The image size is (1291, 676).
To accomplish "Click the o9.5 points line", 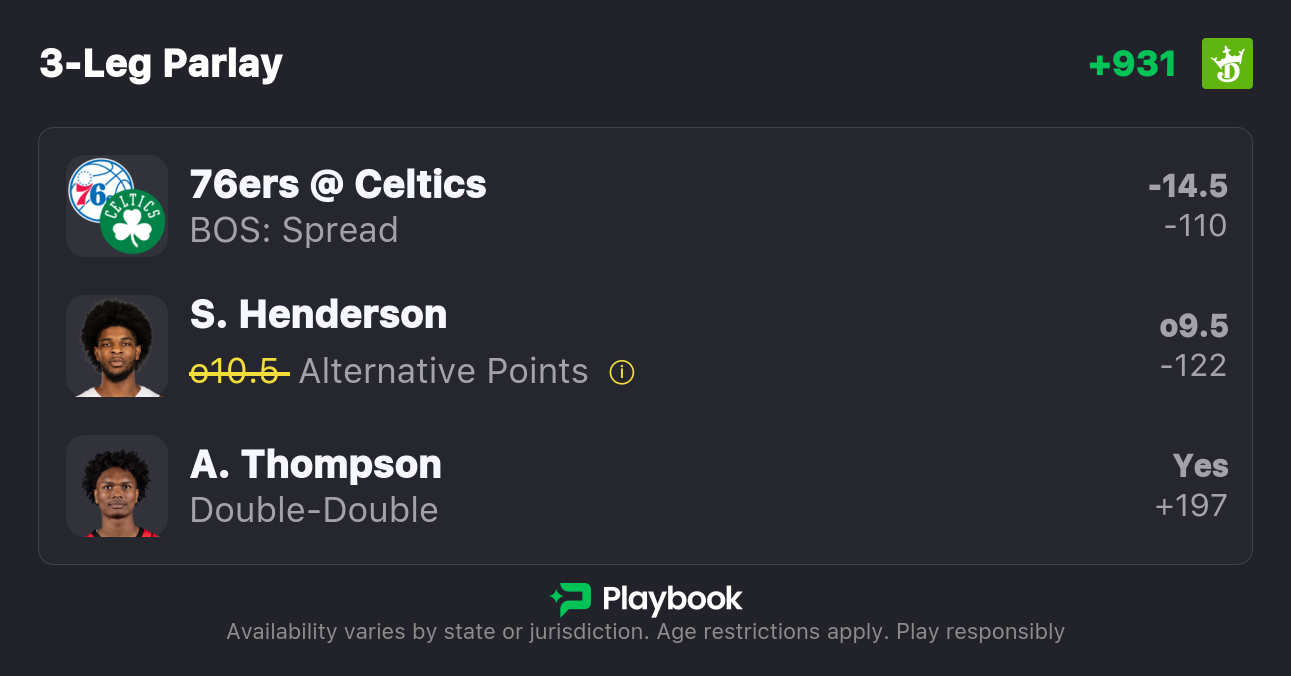I will (1194, 326).
